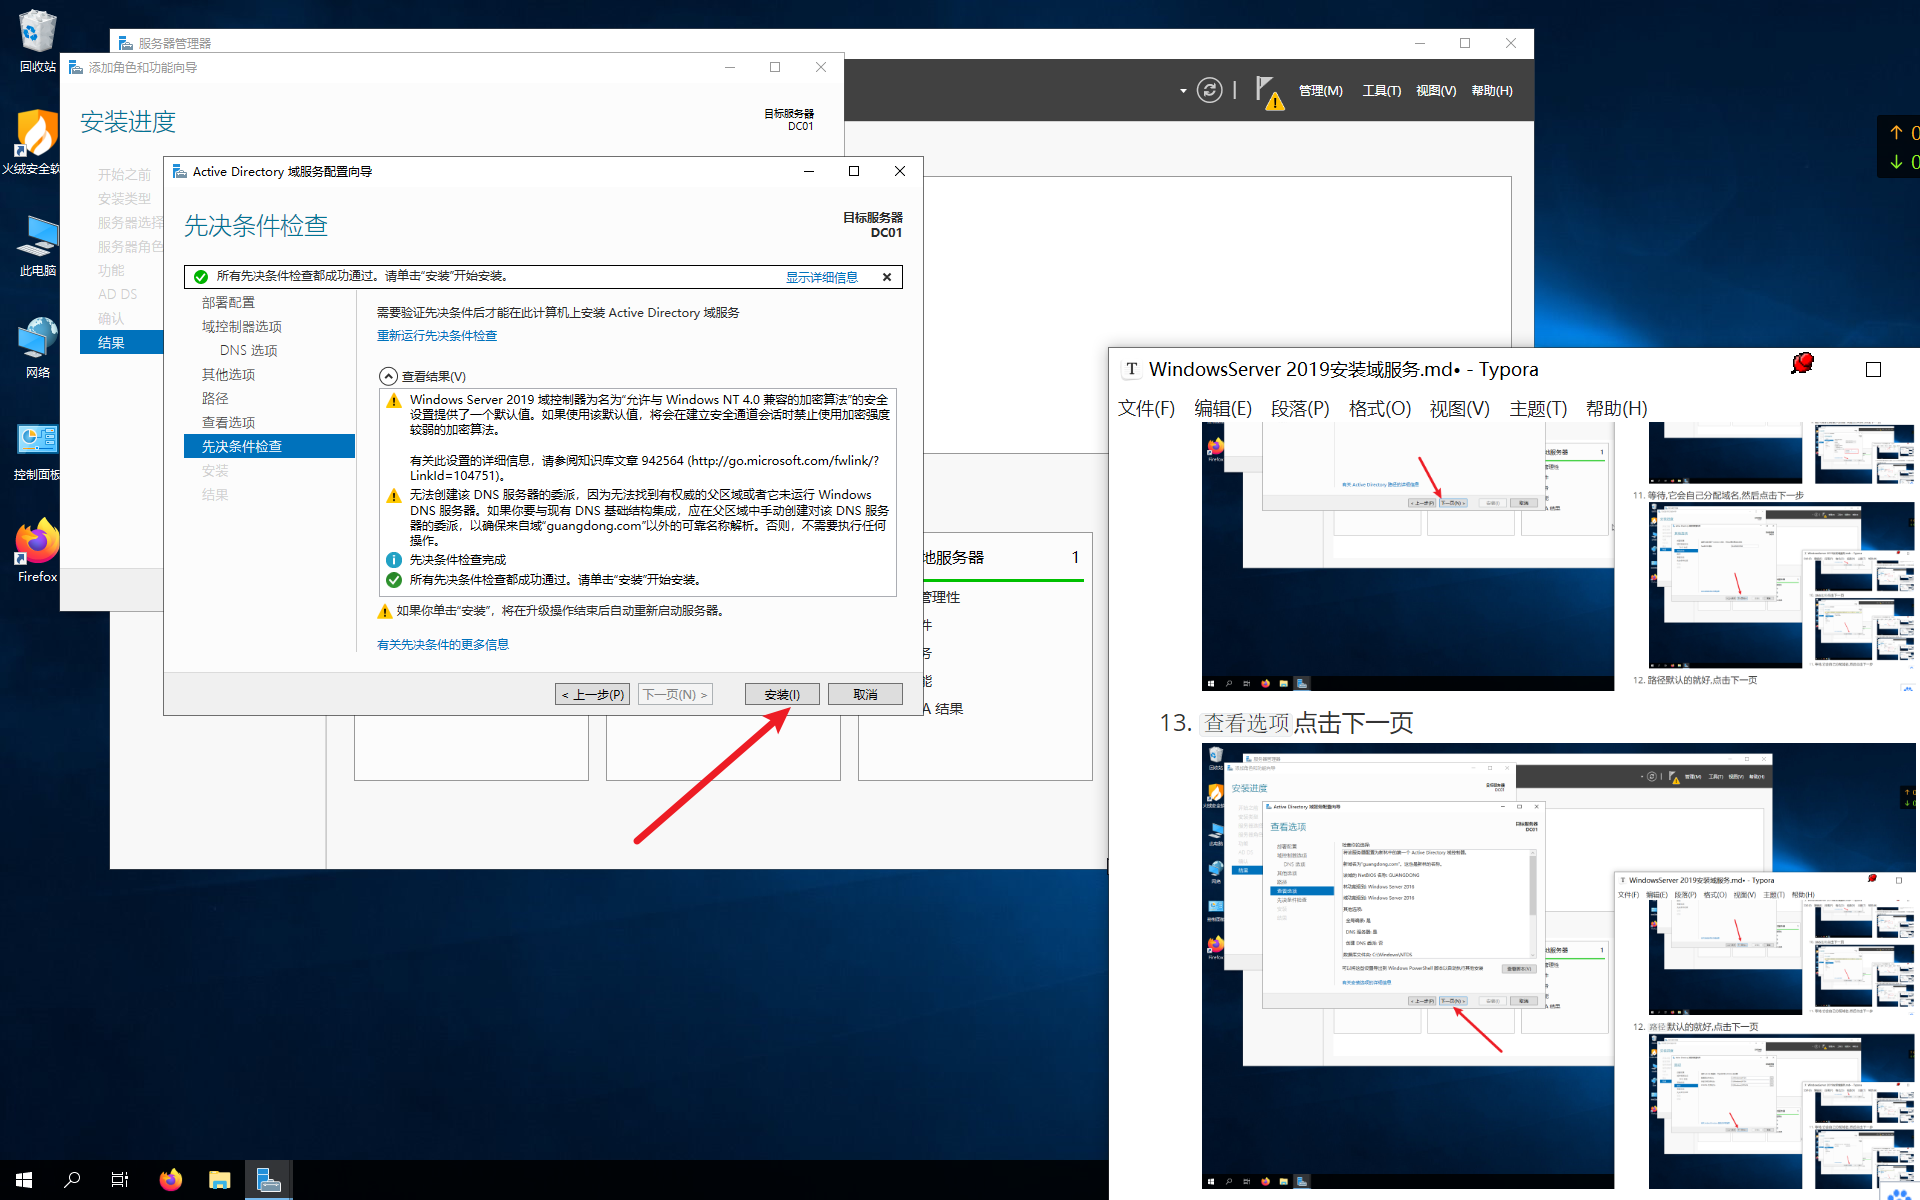Click 重新运行先决条件检查 link
The image size is (1920, 1200).
coord(436,336)
